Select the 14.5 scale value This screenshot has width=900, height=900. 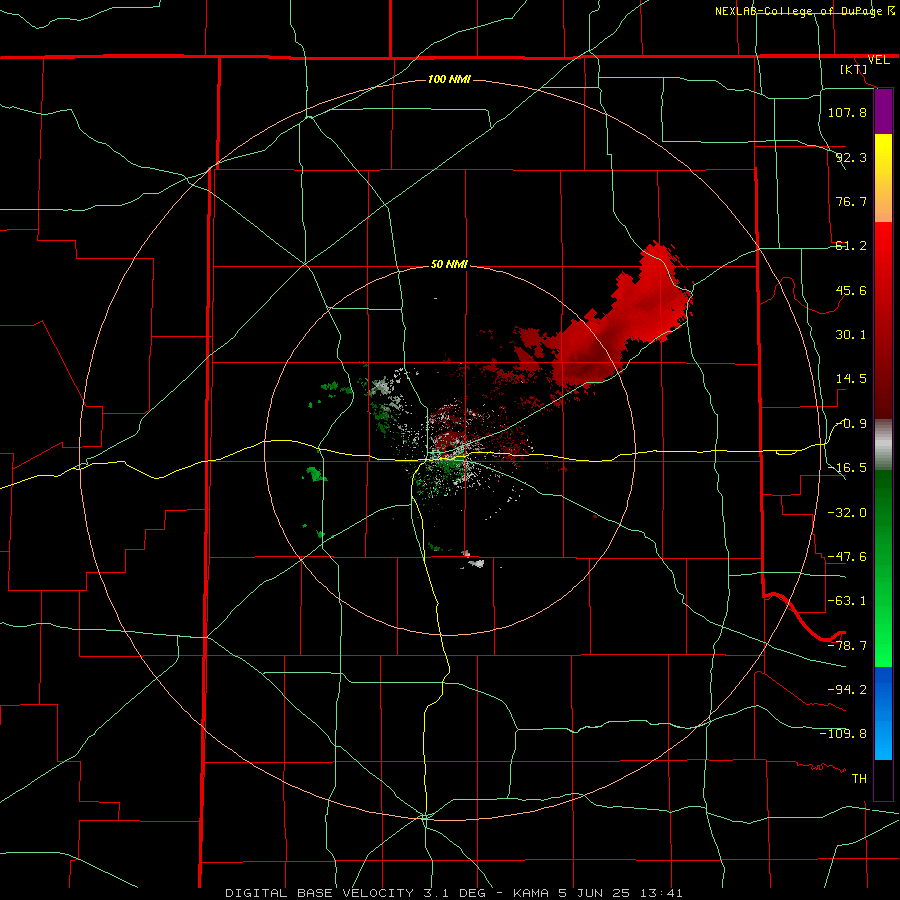pyautogui.click(x=851, y=379)
